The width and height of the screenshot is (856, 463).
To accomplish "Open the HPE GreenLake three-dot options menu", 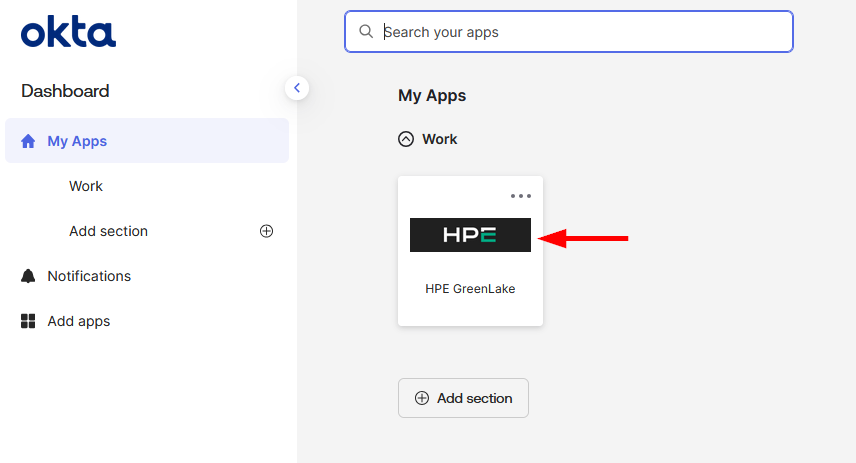I will pyautogui.click(x=520, y=196).
